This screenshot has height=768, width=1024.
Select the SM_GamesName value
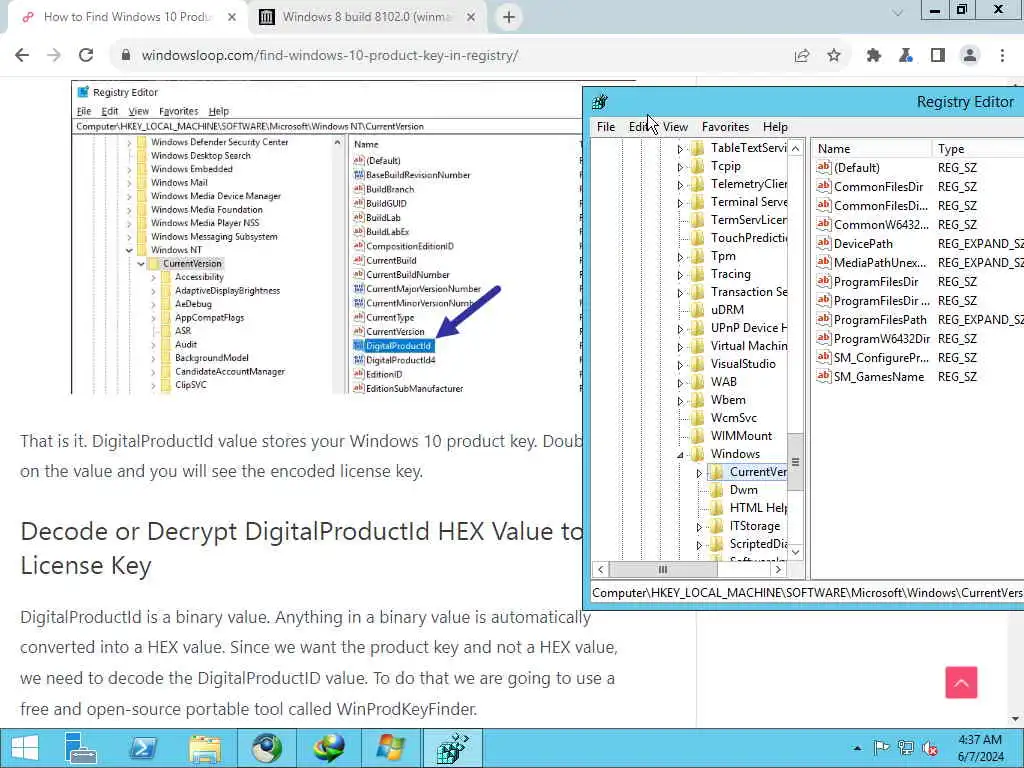(x=878, y=377)
